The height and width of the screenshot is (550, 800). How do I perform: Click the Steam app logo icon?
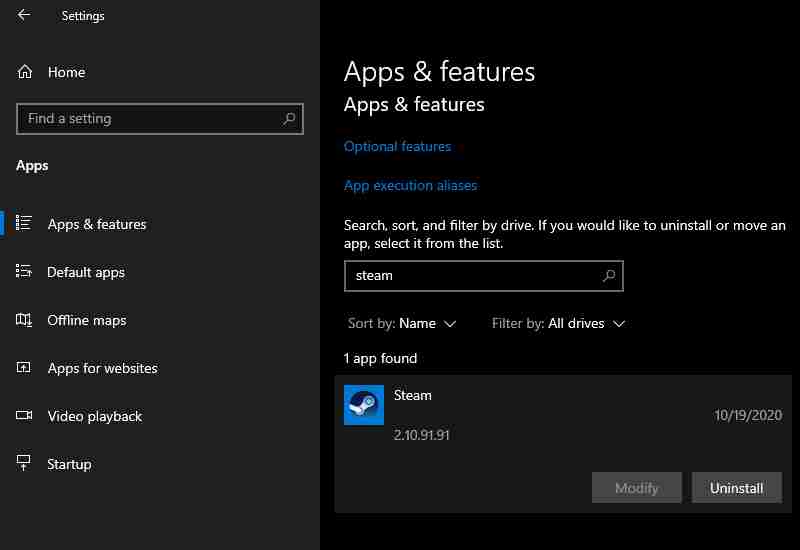[364, 405]
